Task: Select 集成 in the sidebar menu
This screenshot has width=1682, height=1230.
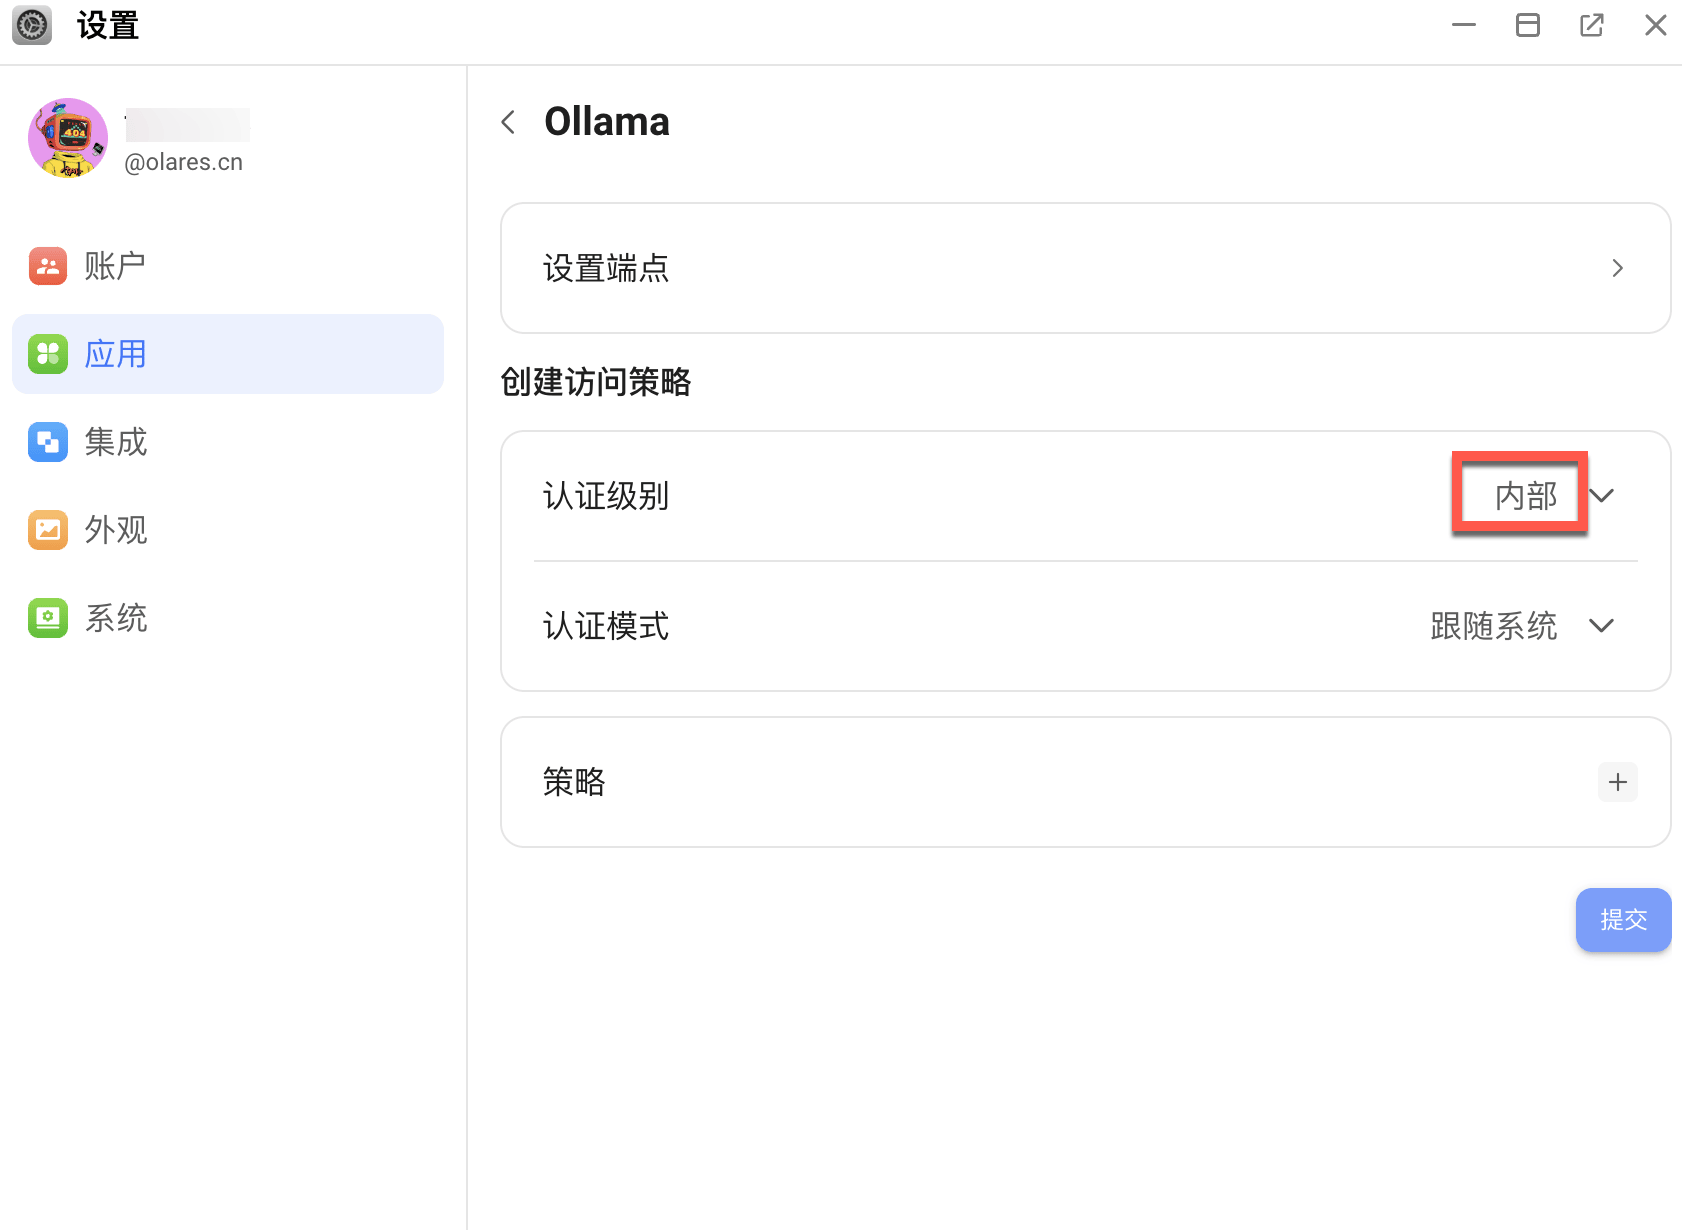Action: click(116, 442)
